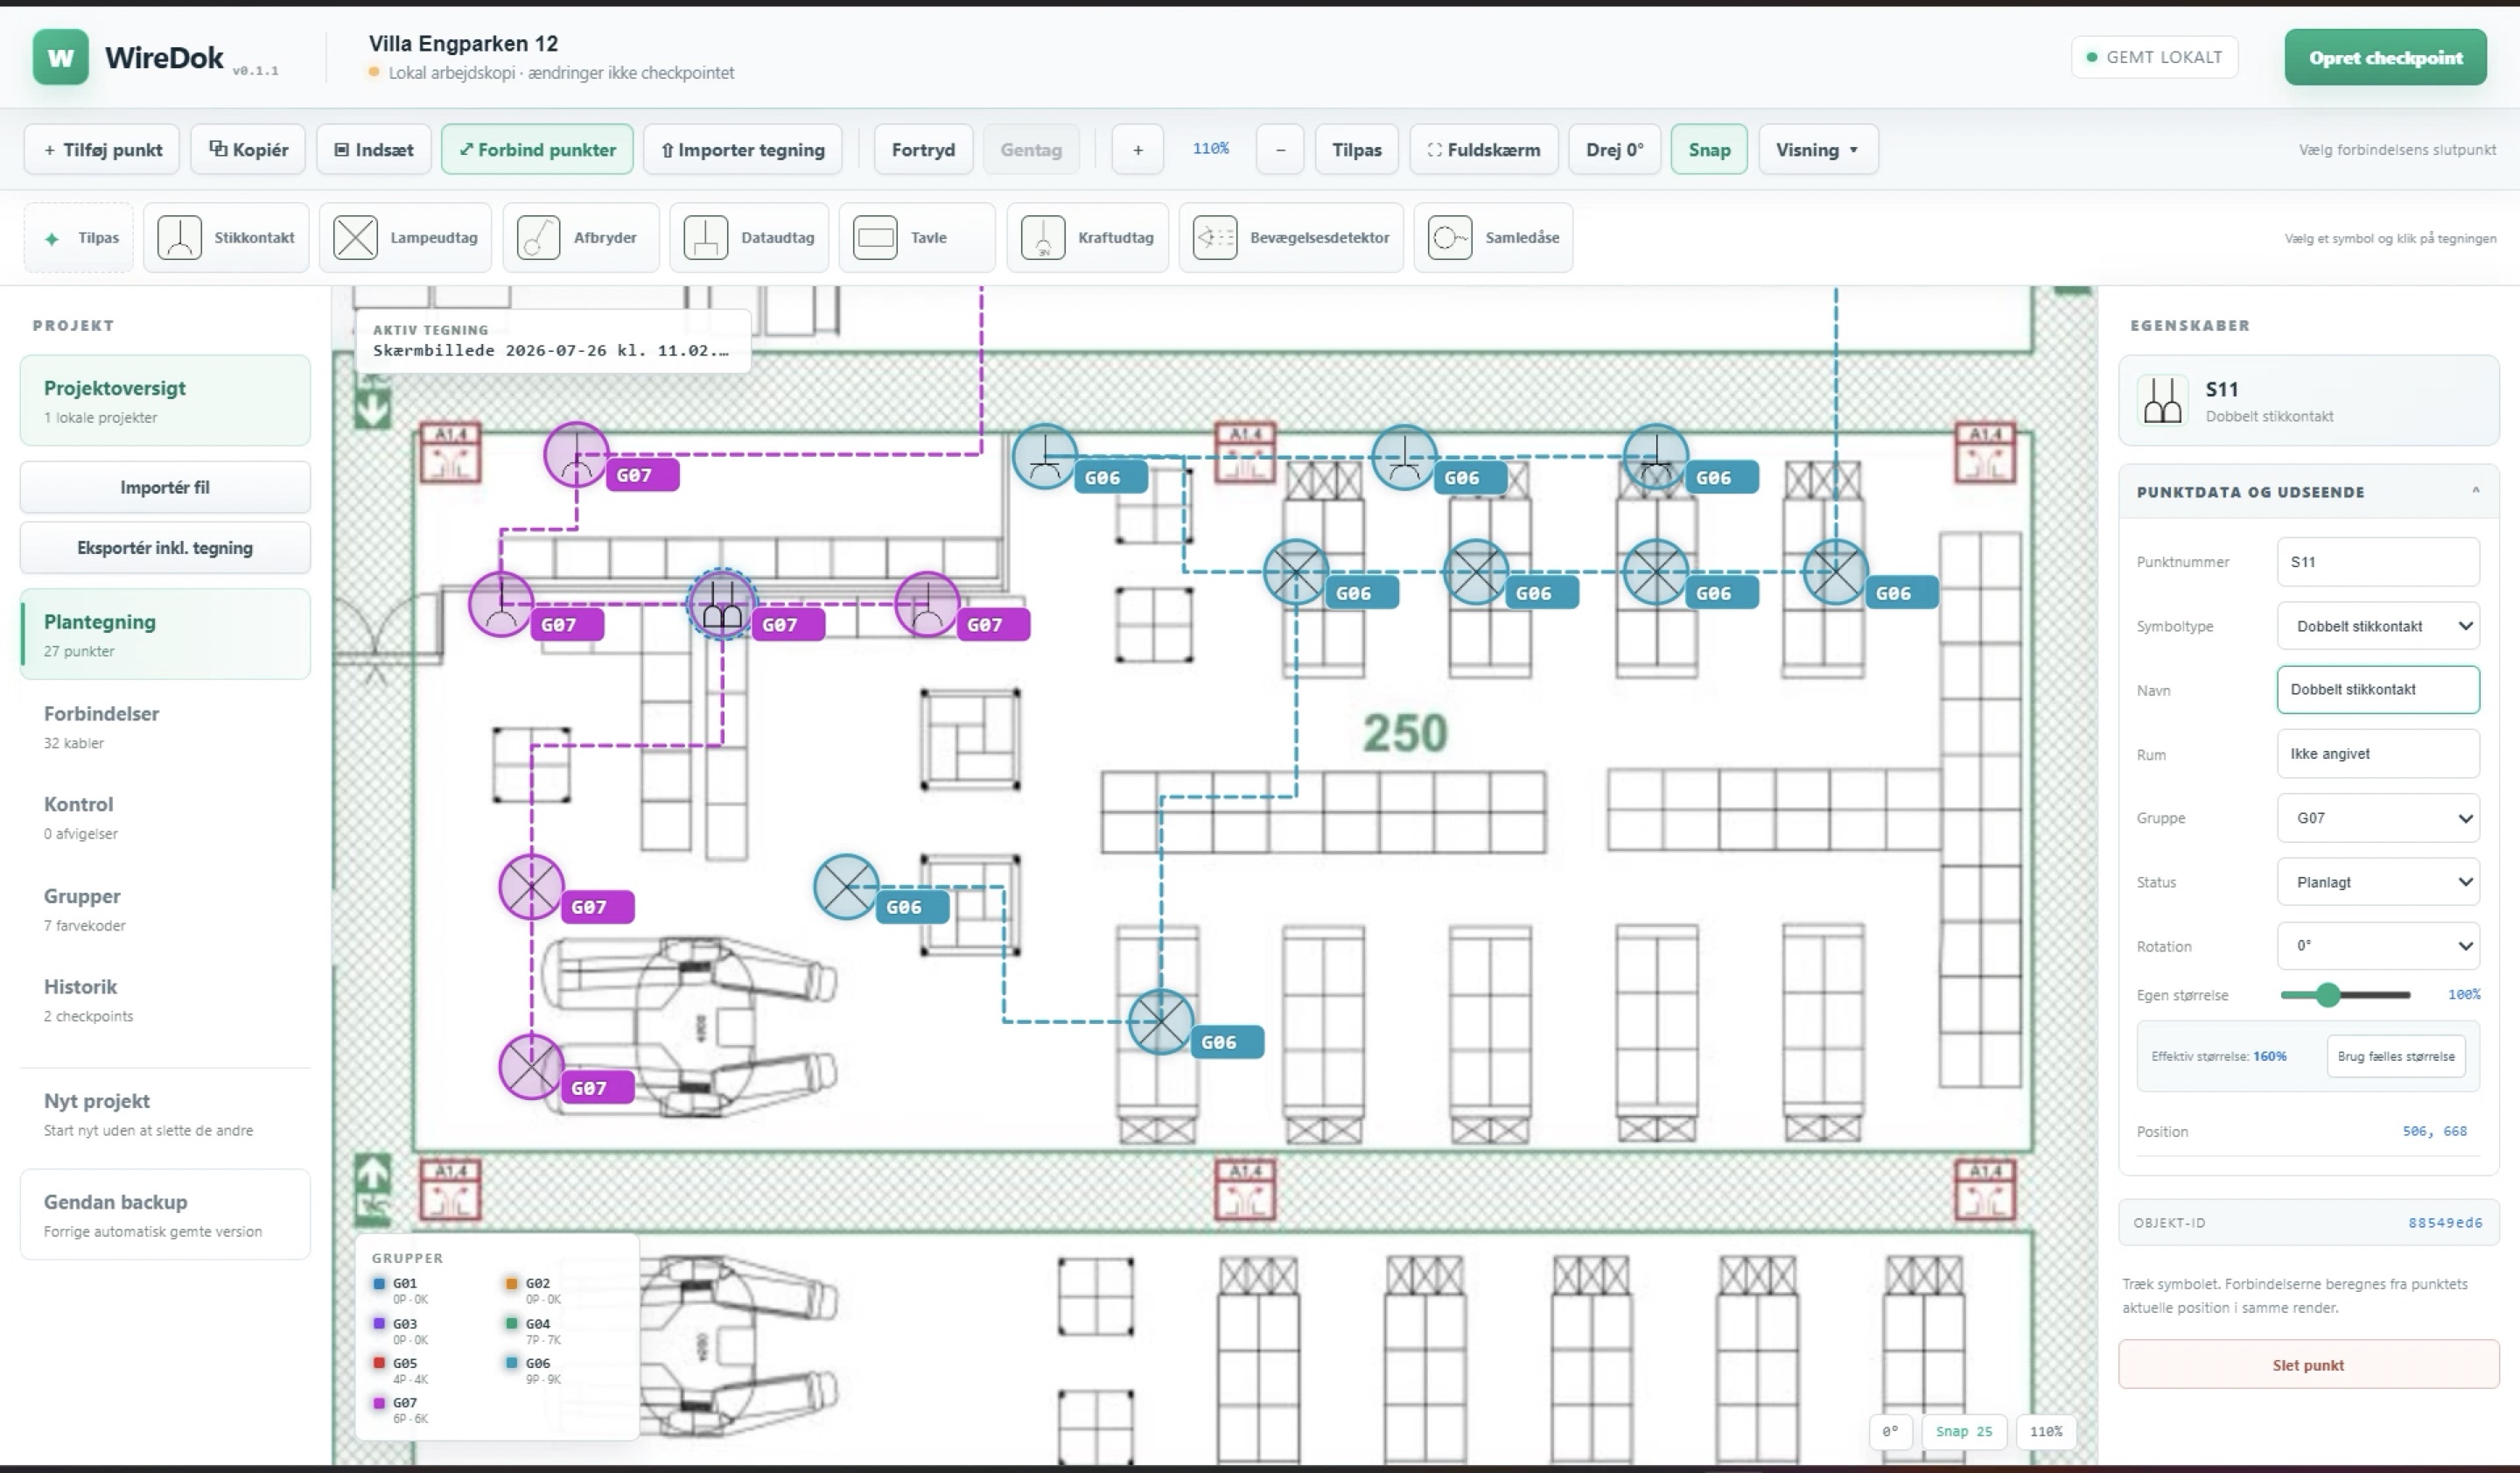This screenshot has height=1473, width=2520.
Task: Toggle Forbind punkter connect mode
Action: [x=537, y=150]
